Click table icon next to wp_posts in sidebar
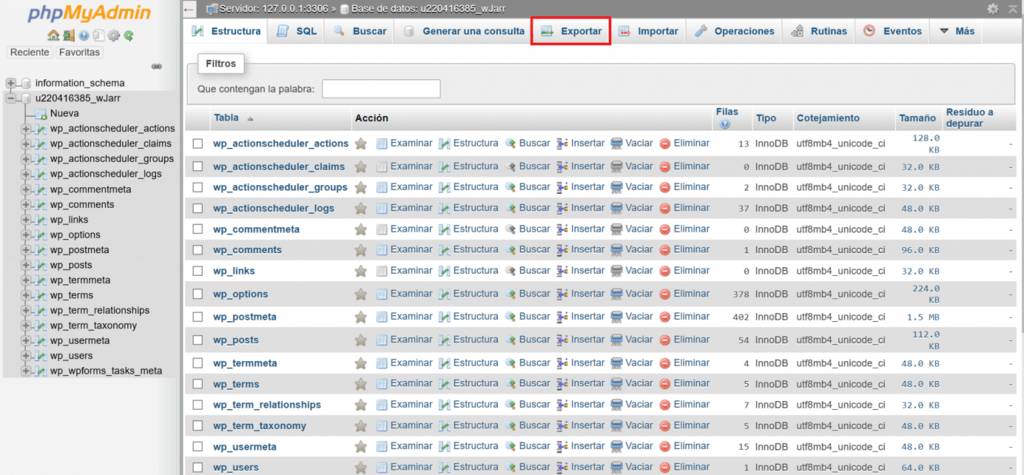Viewport: 1024px width, 475px height. (40, 265)
